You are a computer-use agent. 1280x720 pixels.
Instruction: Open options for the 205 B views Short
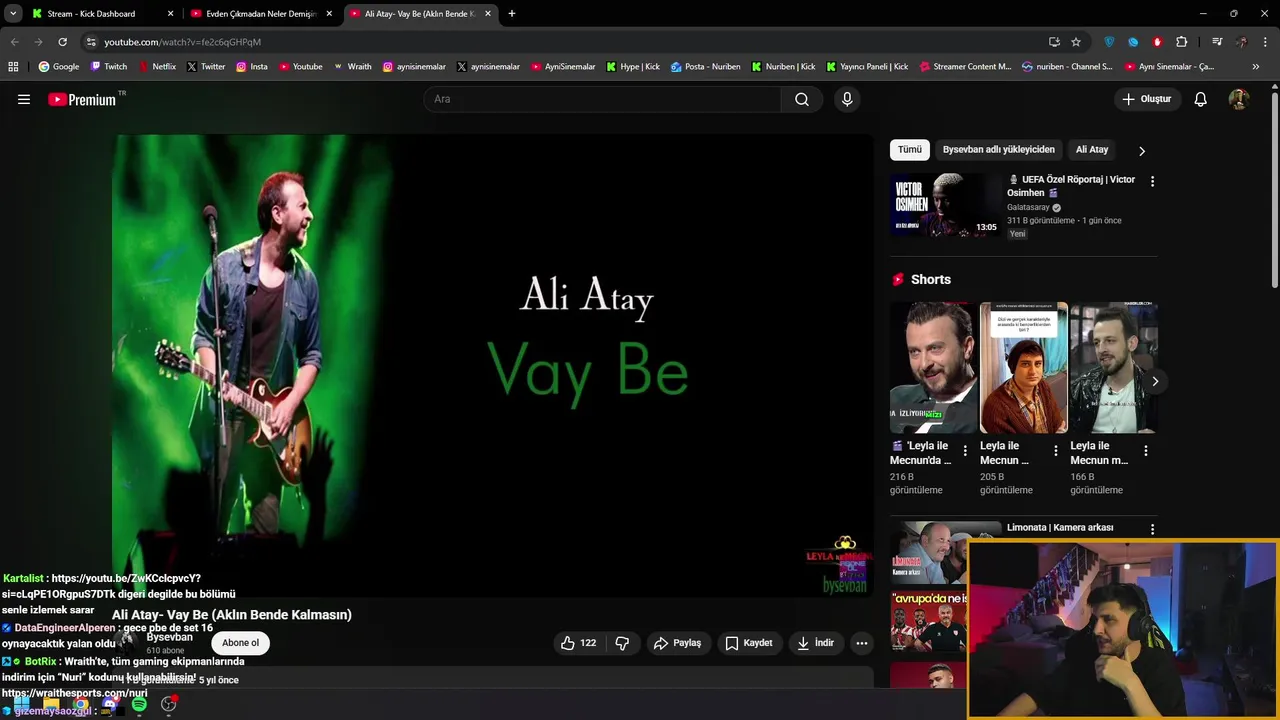pyautogui.click(x=1055, y=451)
